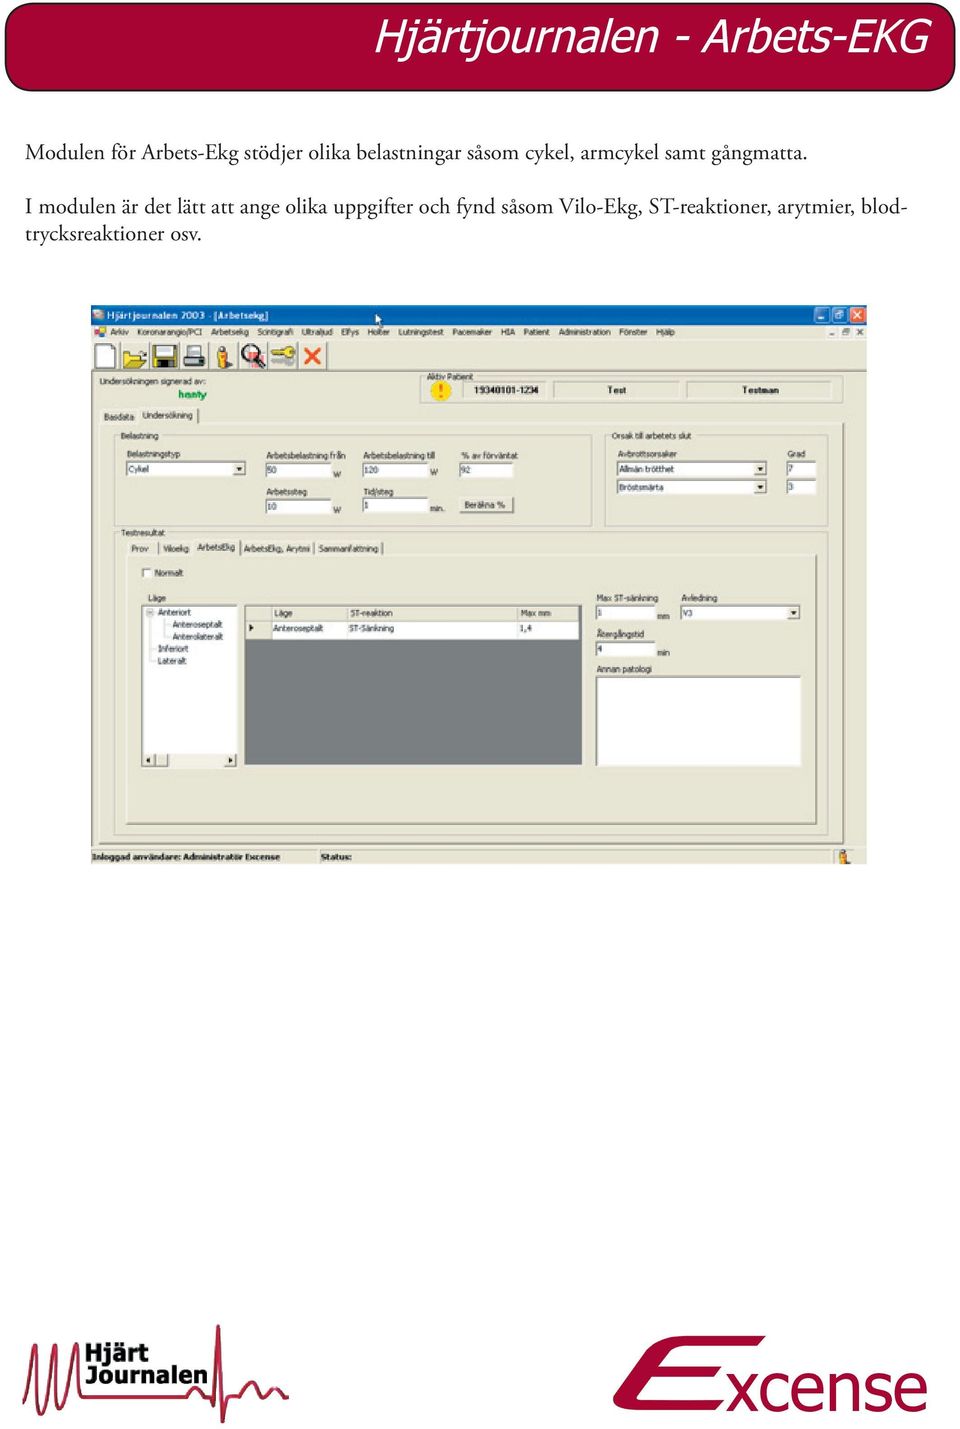
Task: Open the Administration menu
Action: click(x=584, y=332)
